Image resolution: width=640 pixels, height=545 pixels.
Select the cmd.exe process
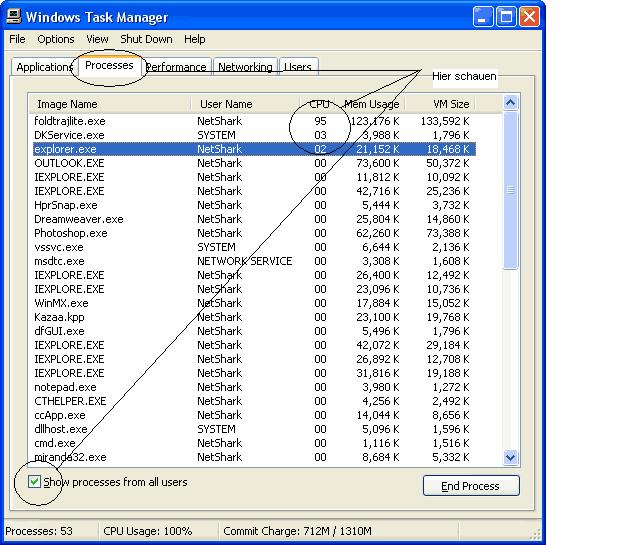pyautogui.click(x=254, y=443)
